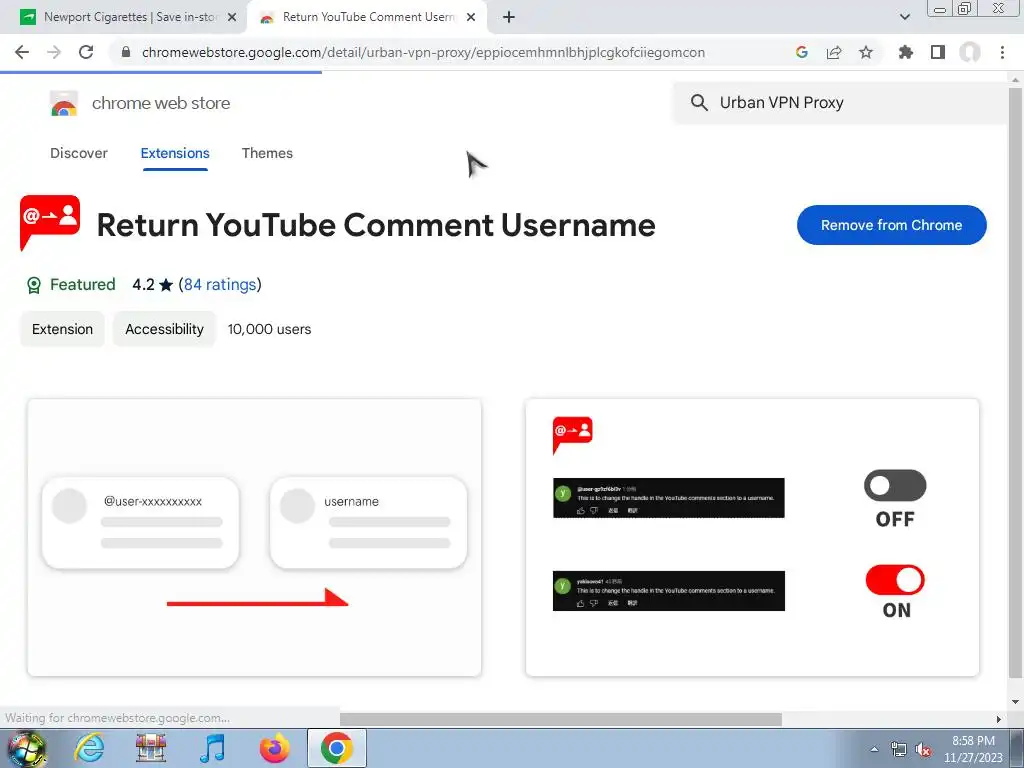Open the taskbar media player note icon
The width and height of the screenshot is (1024, 768).
pyautogui.click(x=212, y=748)
